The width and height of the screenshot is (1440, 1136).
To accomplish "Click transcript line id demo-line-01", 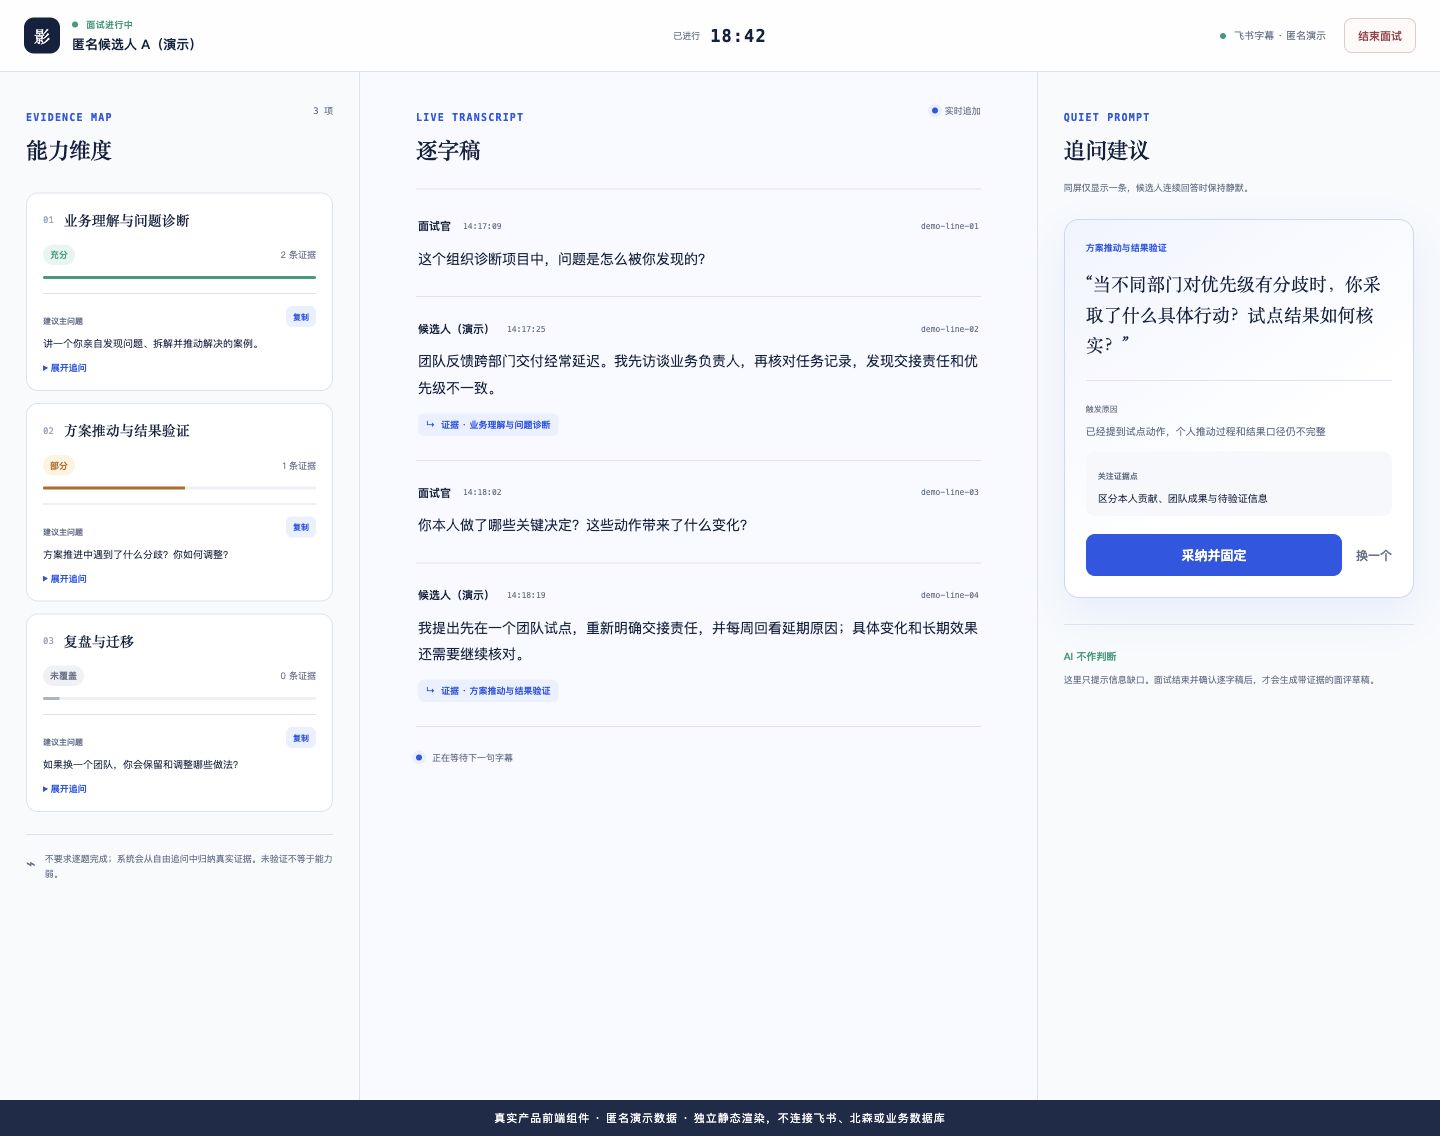I will click(950, 226).
